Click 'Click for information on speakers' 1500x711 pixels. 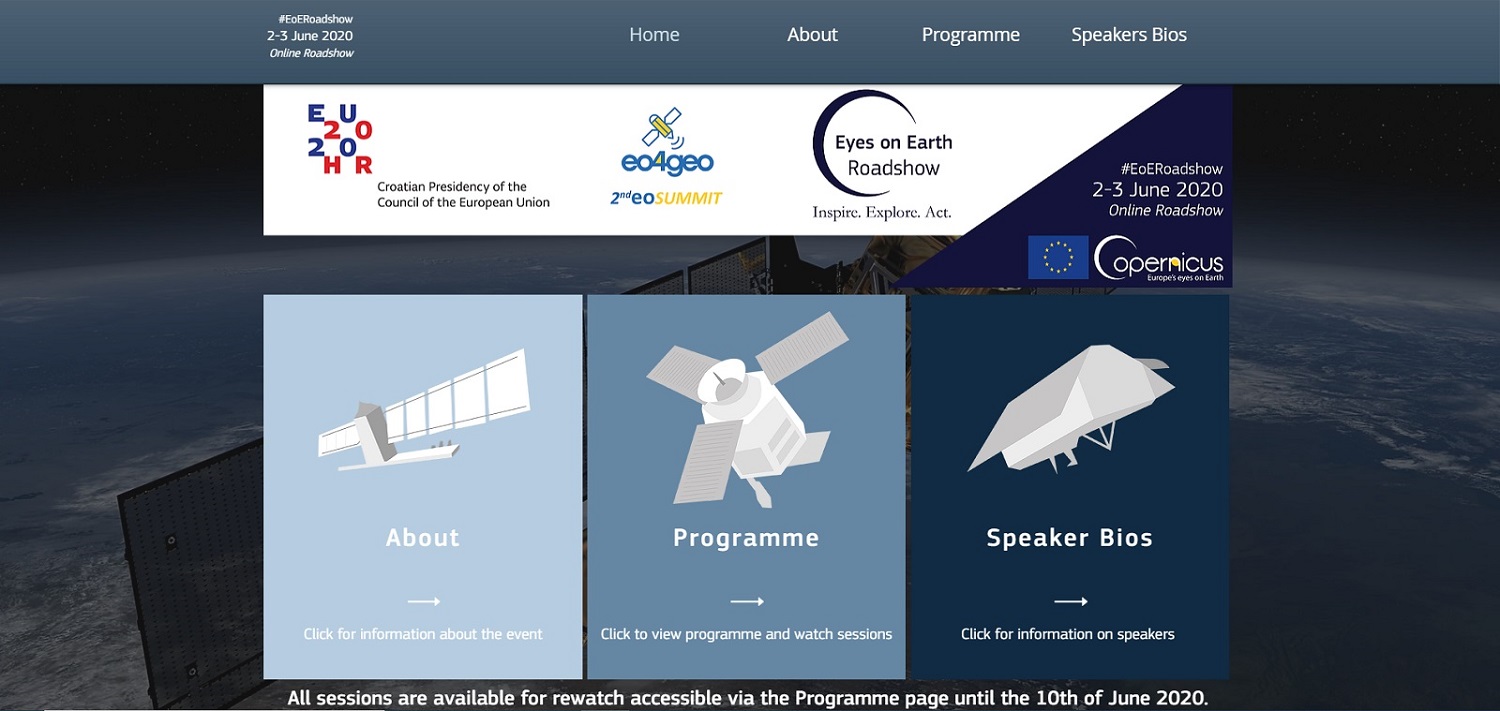1068,634
